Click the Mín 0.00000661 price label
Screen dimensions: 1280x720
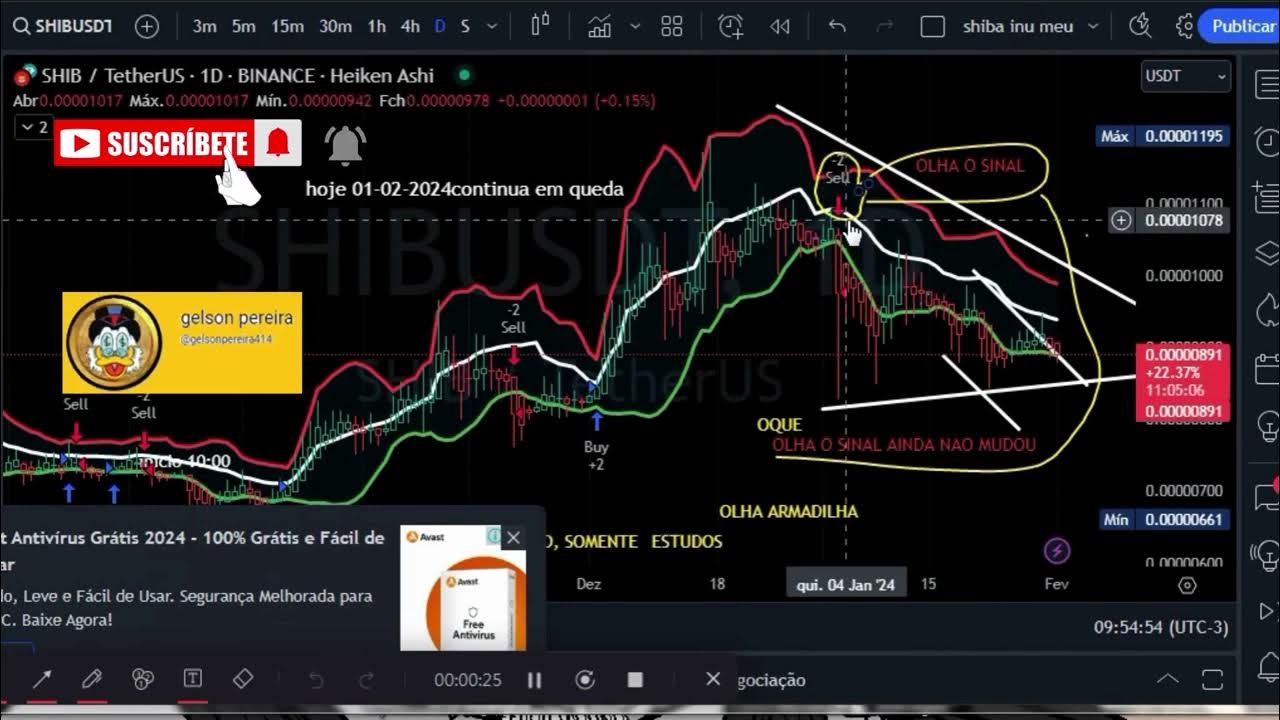1163,520
